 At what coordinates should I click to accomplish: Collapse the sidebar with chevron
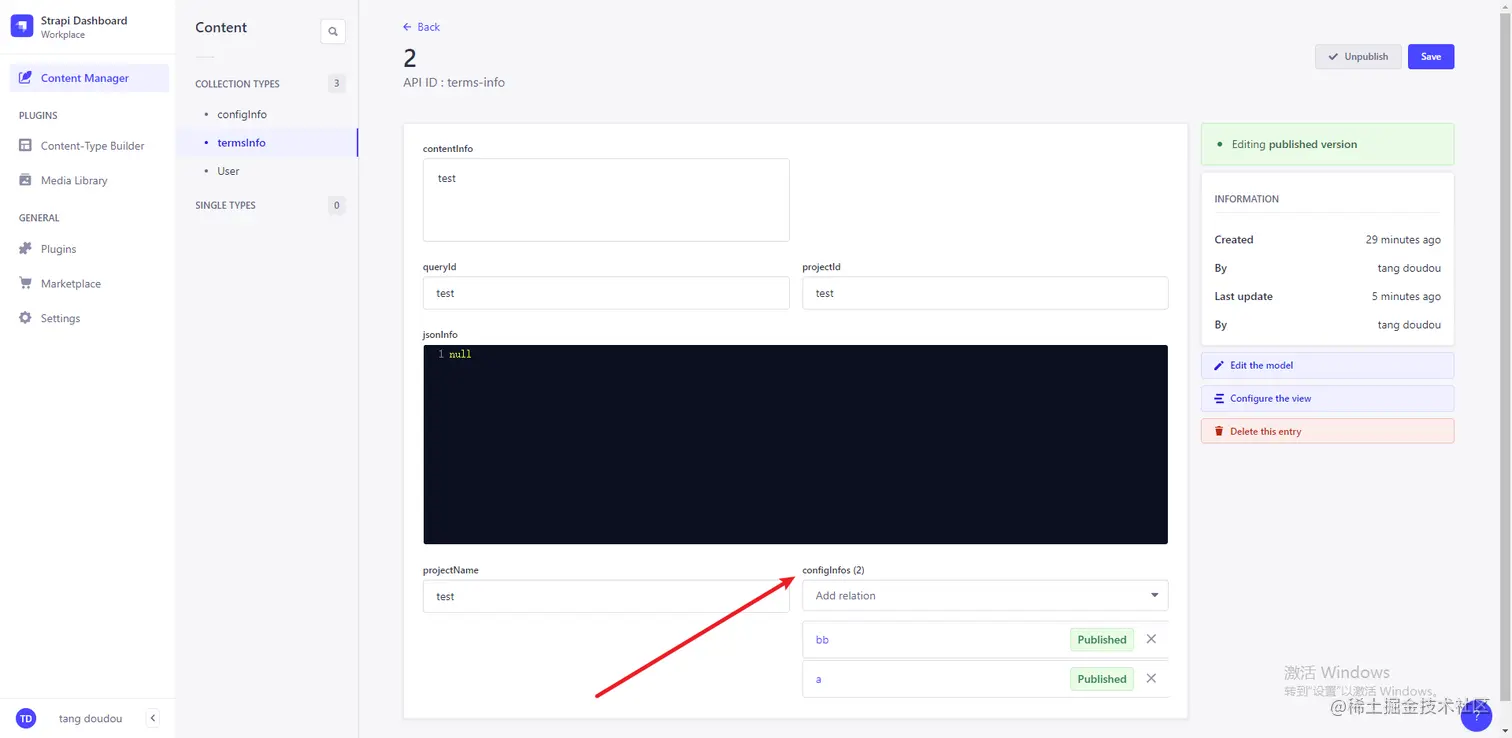coord(153,718)
